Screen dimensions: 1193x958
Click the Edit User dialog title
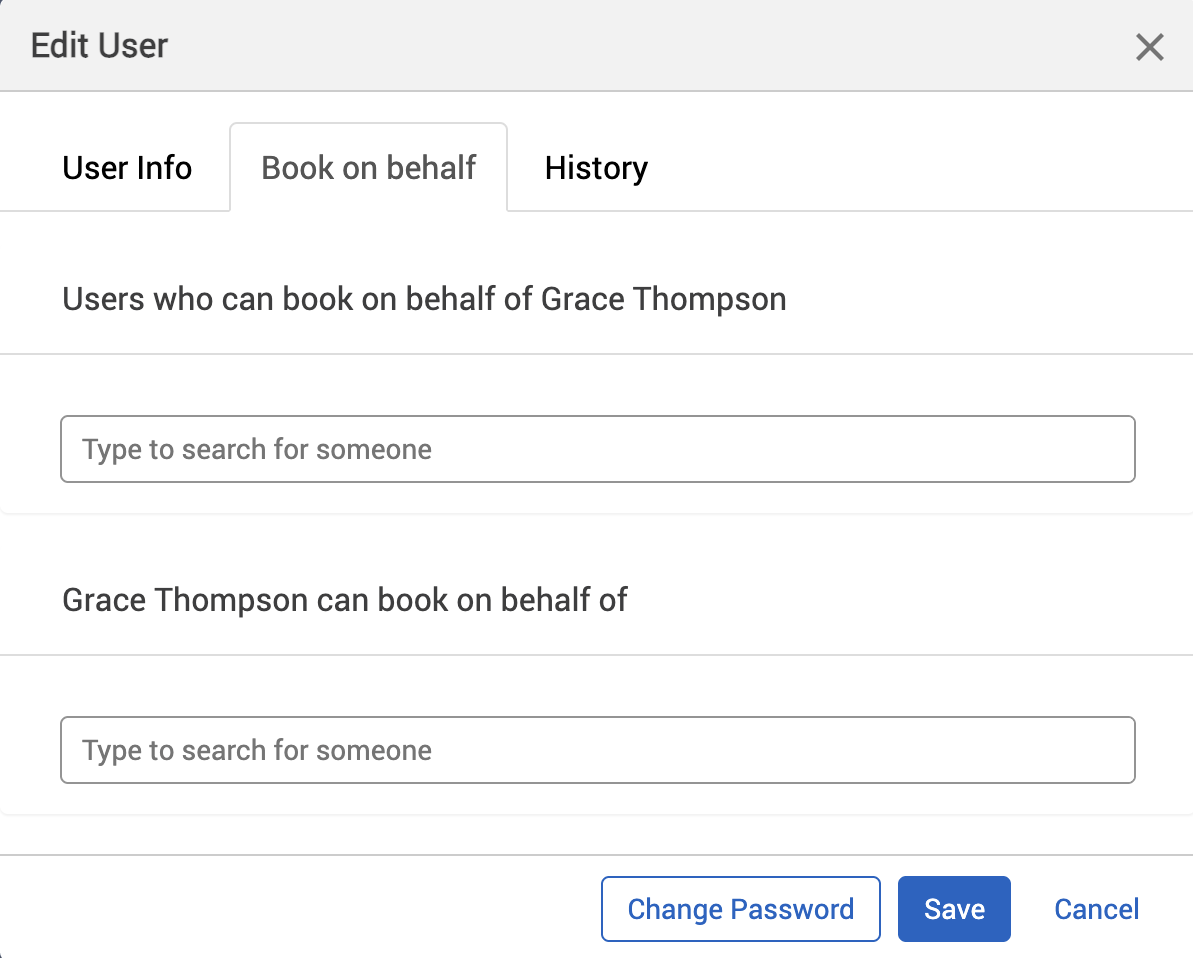[x=98, y=45]
